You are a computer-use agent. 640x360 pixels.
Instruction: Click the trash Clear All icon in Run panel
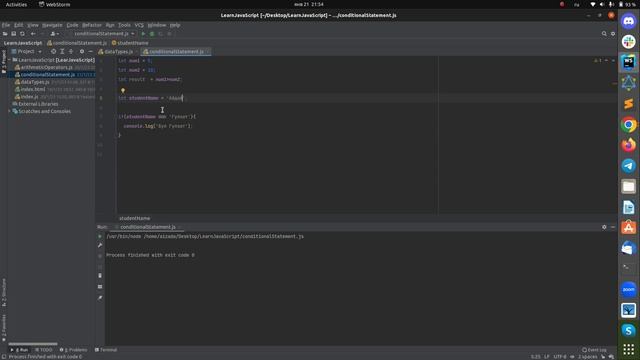(x=100, y=276)
